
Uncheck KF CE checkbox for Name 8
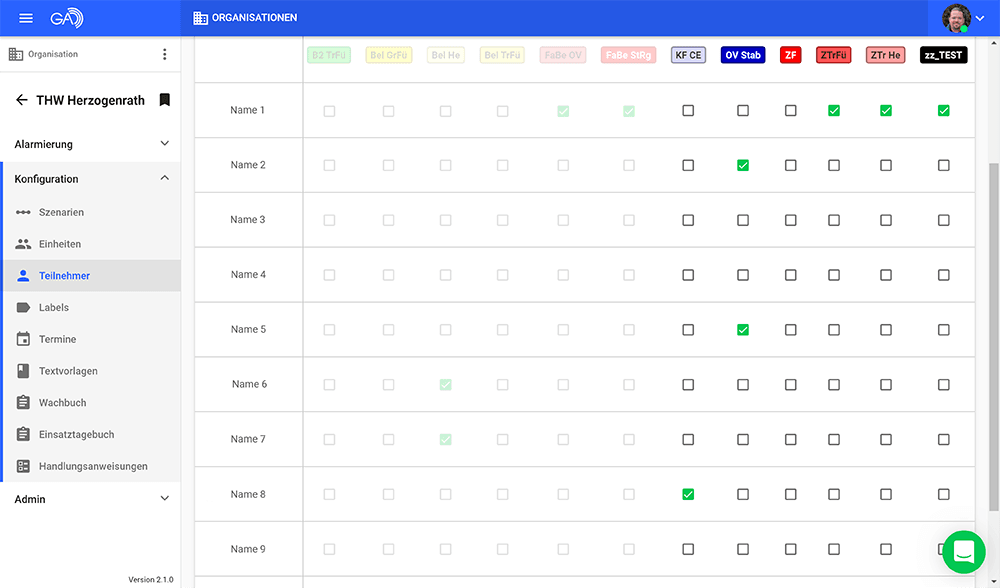pyautogui.click(x=688, y=494)
